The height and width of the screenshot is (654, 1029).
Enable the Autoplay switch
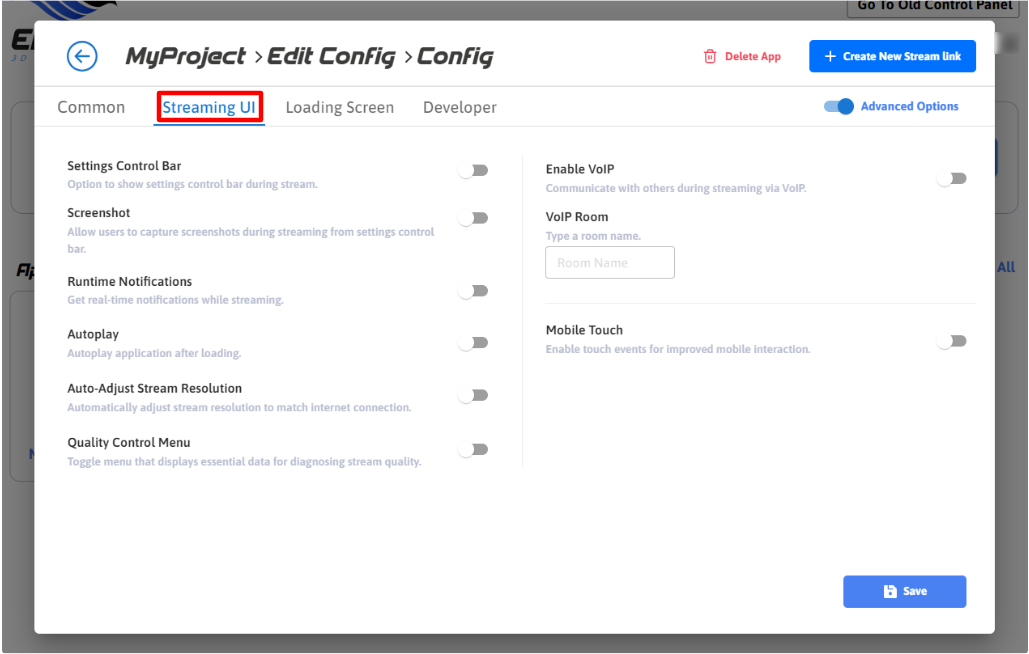473,343
